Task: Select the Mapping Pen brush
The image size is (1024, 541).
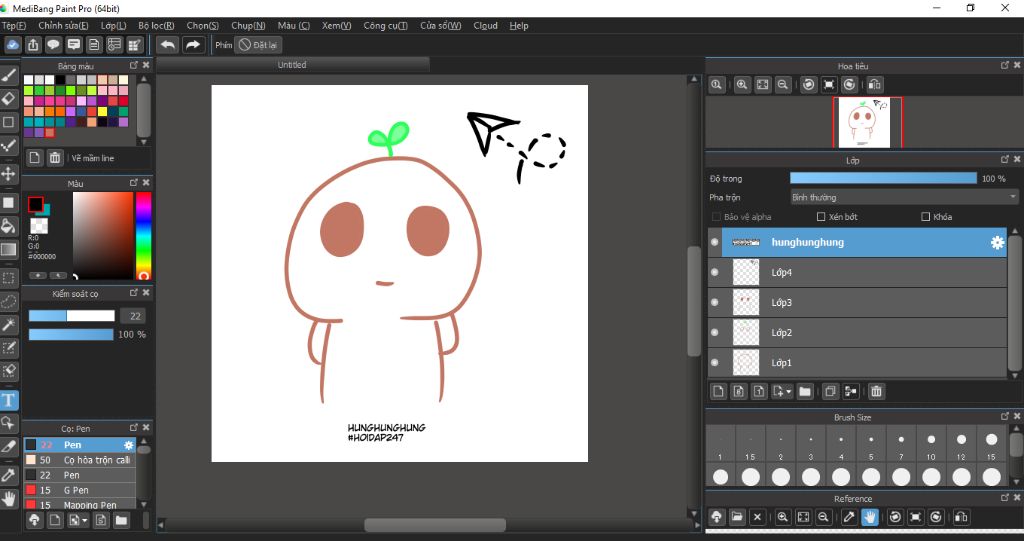Action: (x=80, y=505)
